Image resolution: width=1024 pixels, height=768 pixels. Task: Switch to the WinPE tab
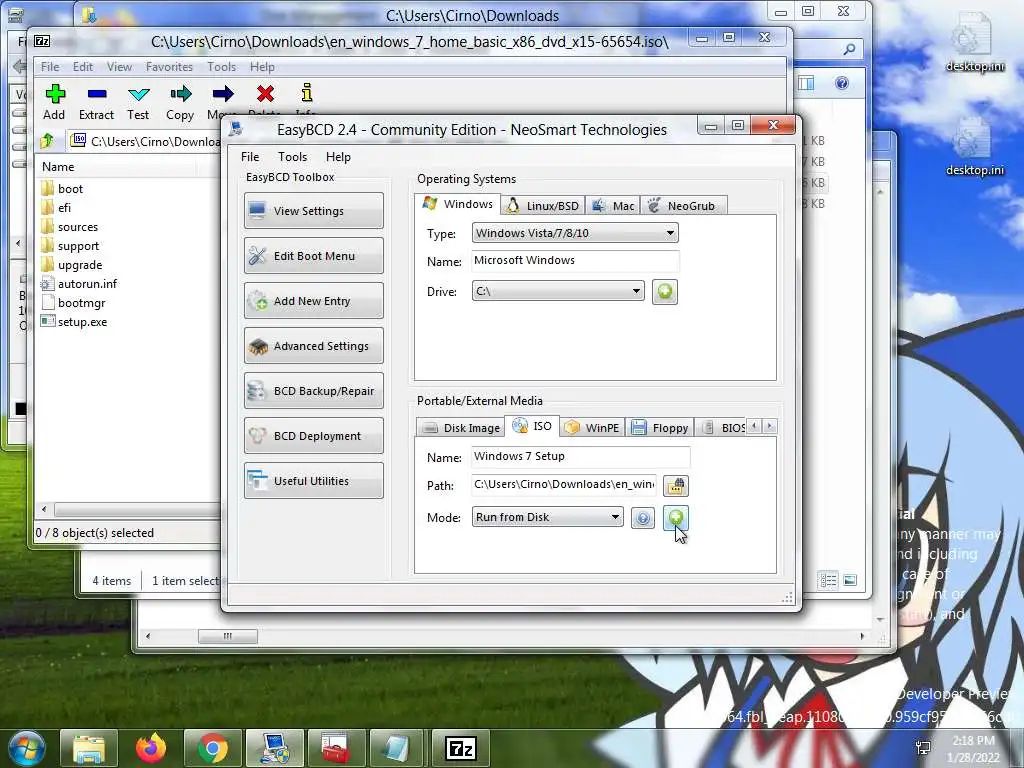coord(592,428)
